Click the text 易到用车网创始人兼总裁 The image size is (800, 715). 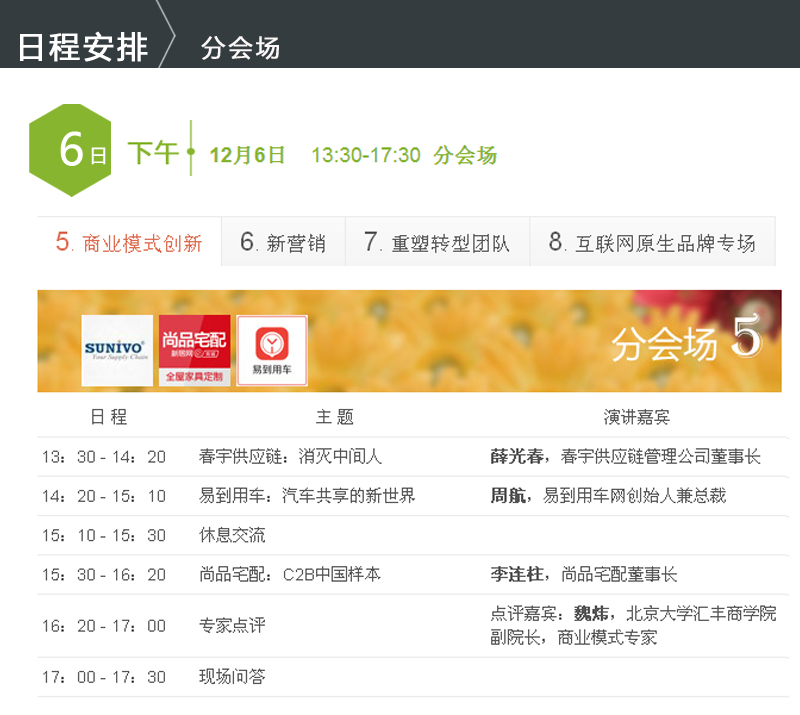635,496
